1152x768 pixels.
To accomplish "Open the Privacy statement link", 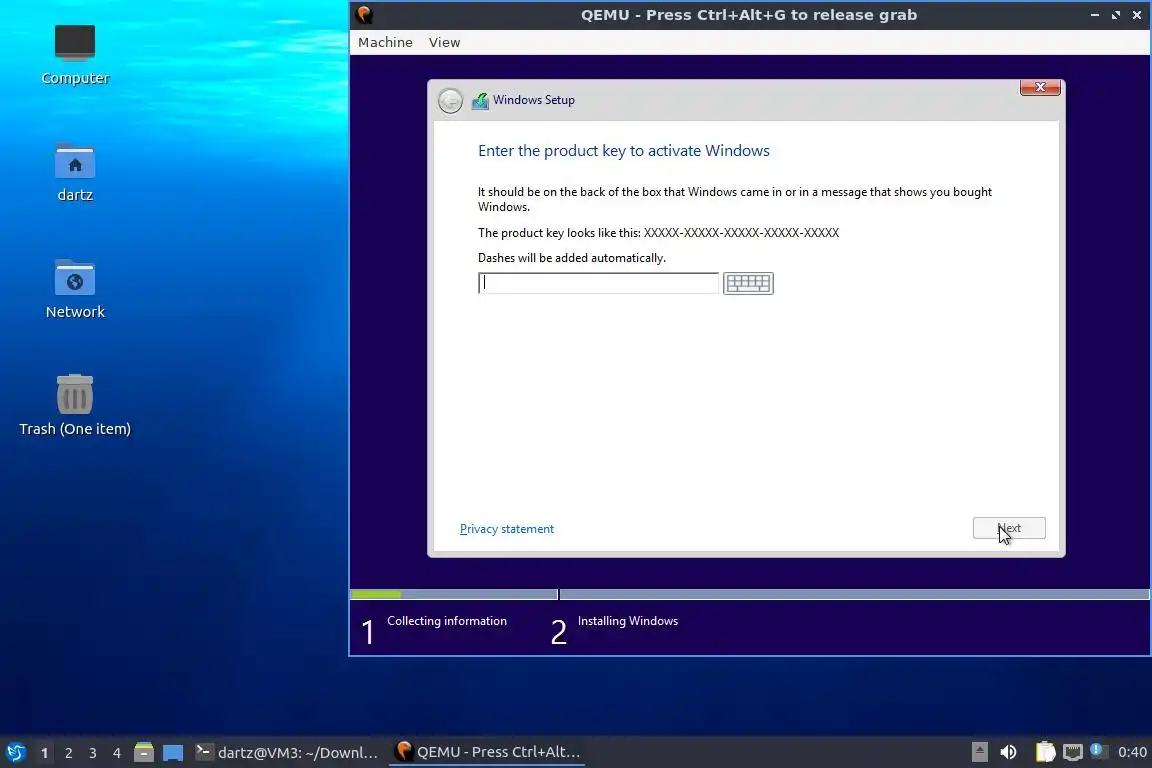I will [506, 529].
